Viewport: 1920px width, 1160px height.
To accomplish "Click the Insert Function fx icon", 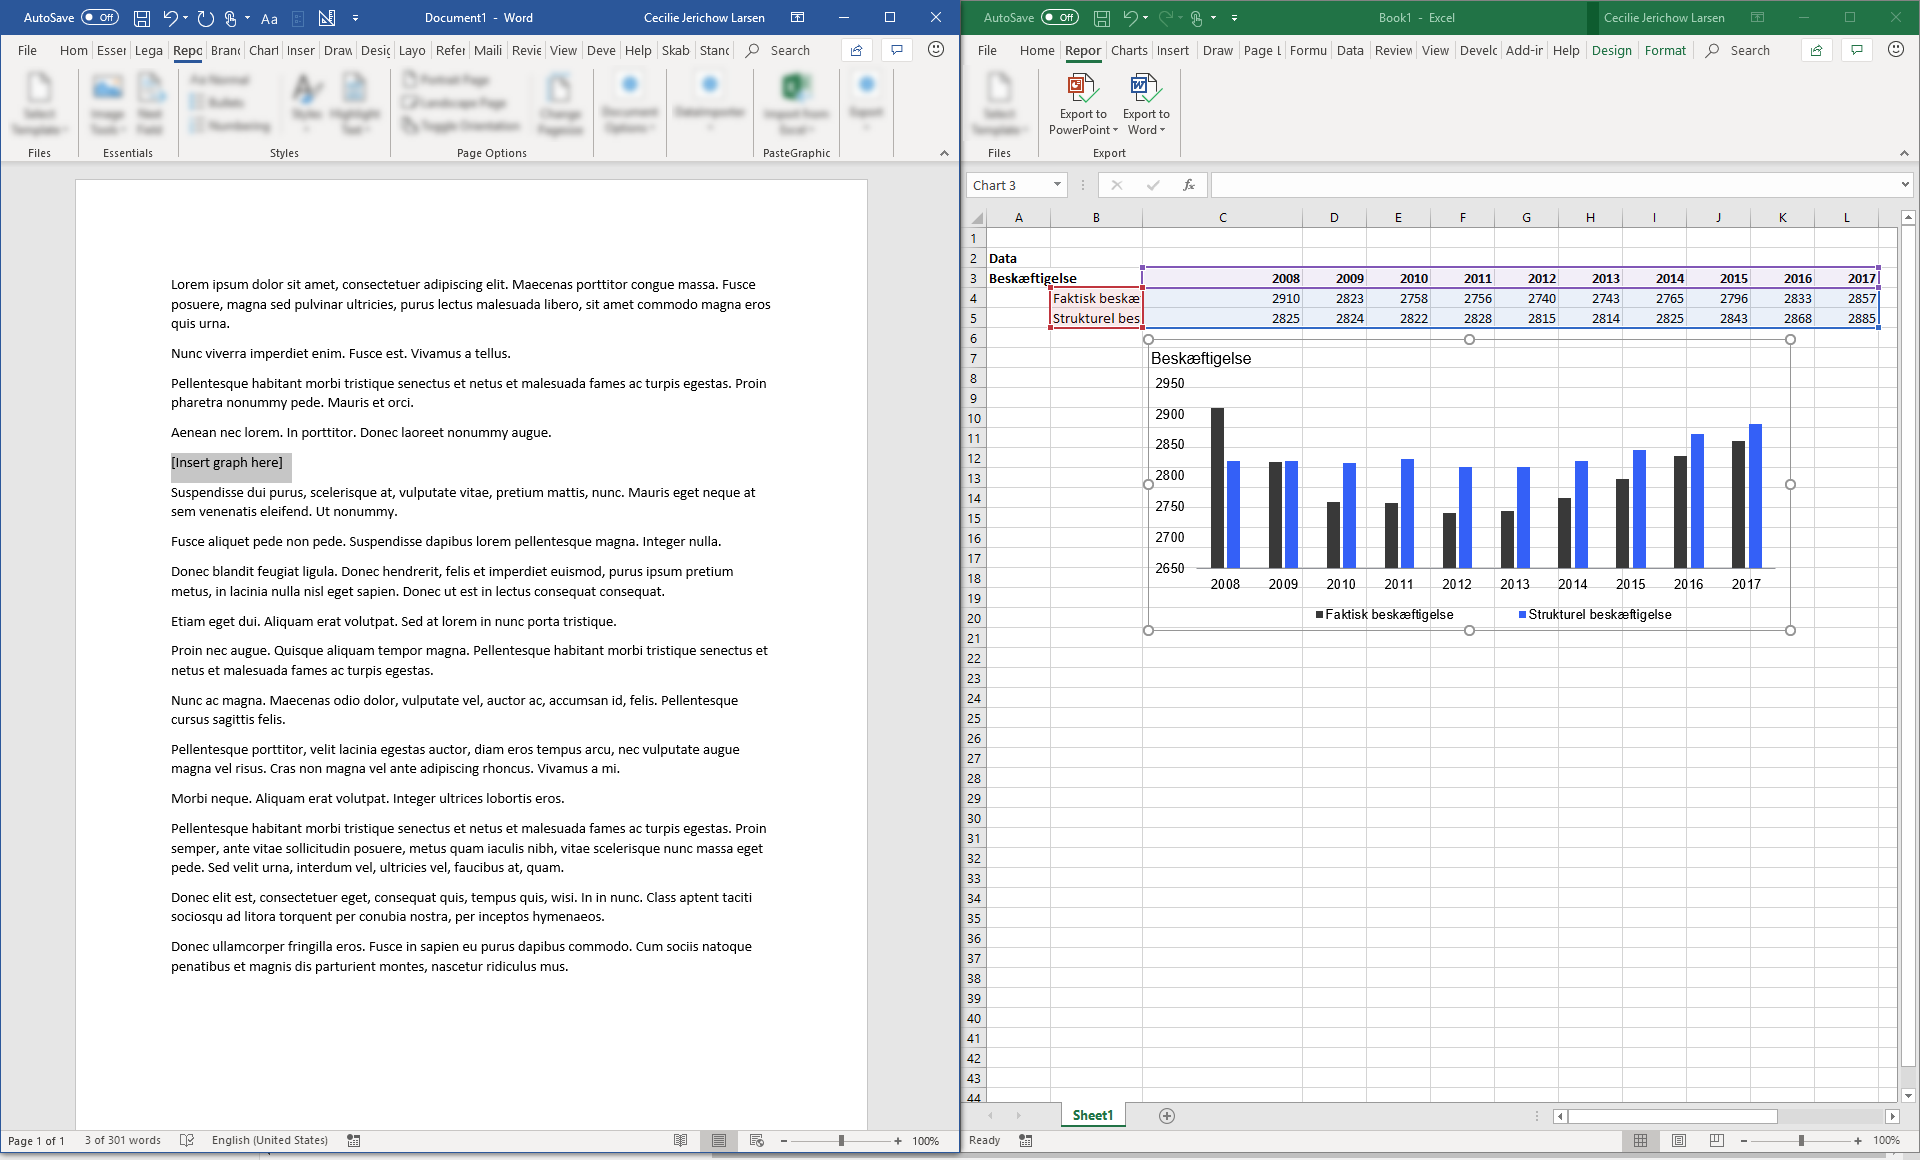I will pyautogui.click(x=1189, y=185).
